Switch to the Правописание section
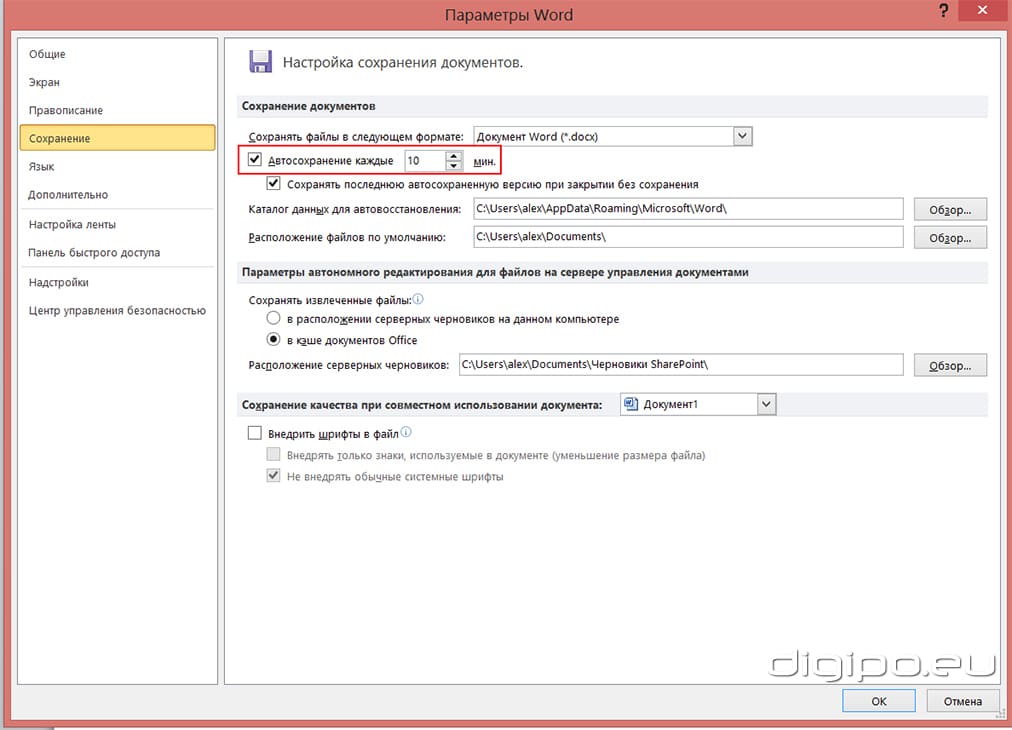The width and height of the screenshot is (1012, 730). click(66, 110)
